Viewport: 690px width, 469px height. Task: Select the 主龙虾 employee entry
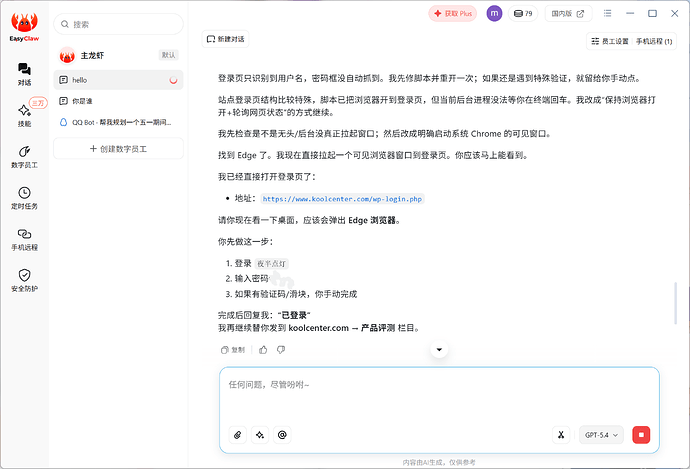(x=118, y=55)
